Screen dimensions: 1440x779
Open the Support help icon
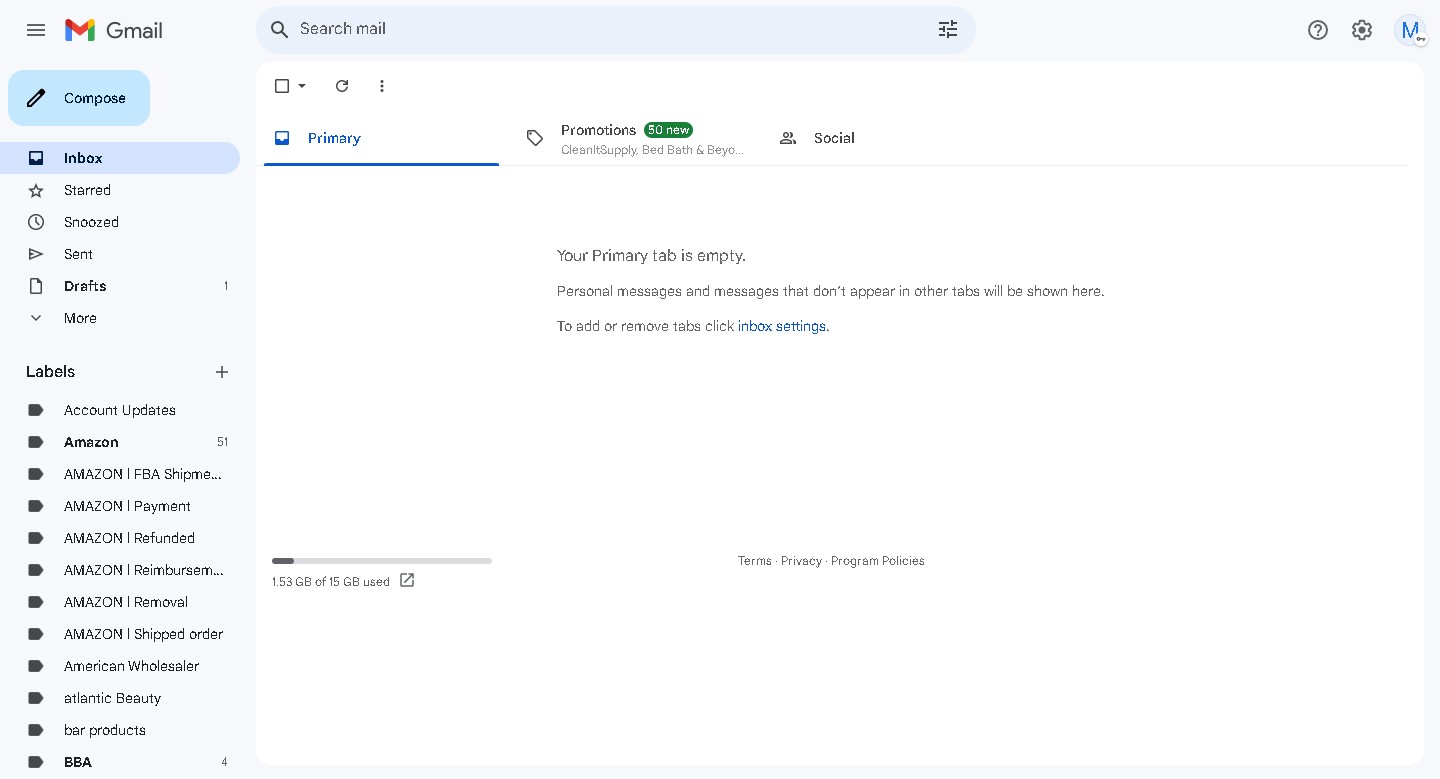click(x=1318, y=30)
